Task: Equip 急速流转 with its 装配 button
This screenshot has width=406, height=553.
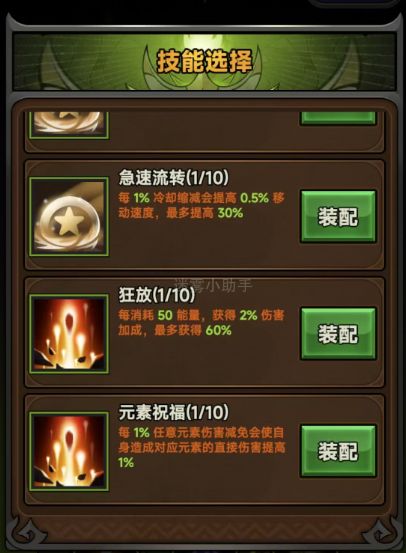Action: click(338, 217)
